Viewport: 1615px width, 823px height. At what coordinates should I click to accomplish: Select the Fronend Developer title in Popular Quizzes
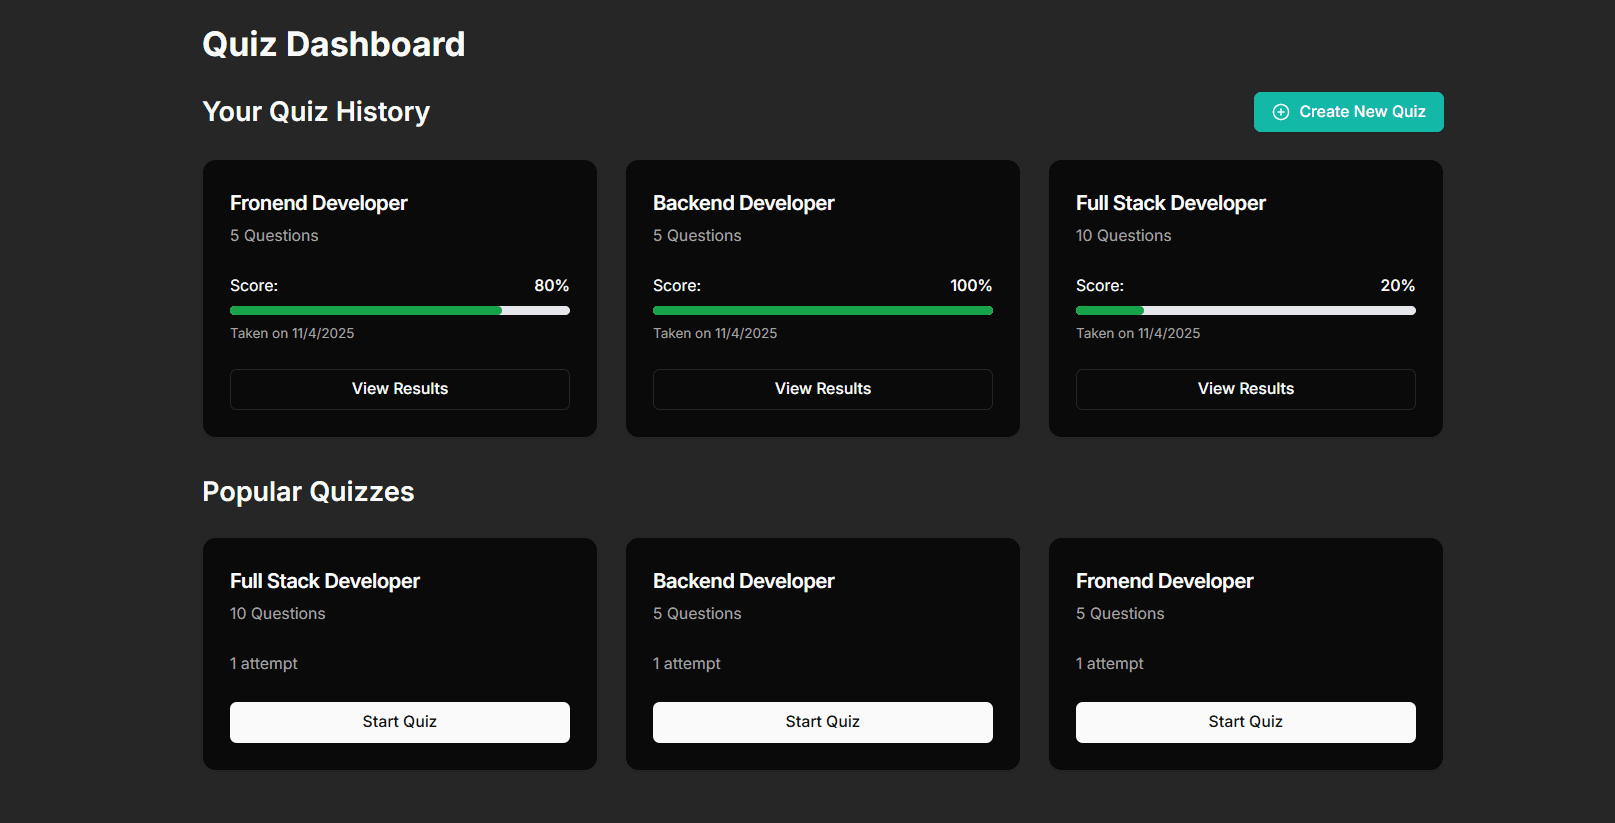[x=1165, y=581]
